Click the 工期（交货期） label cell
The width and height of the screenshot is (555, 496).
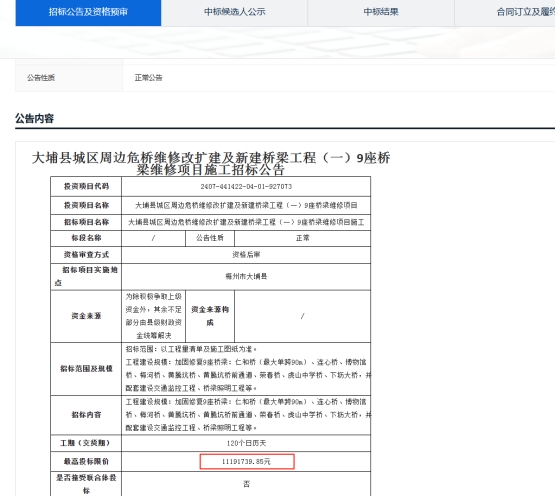pyautogui.click(x=86, y=443)
